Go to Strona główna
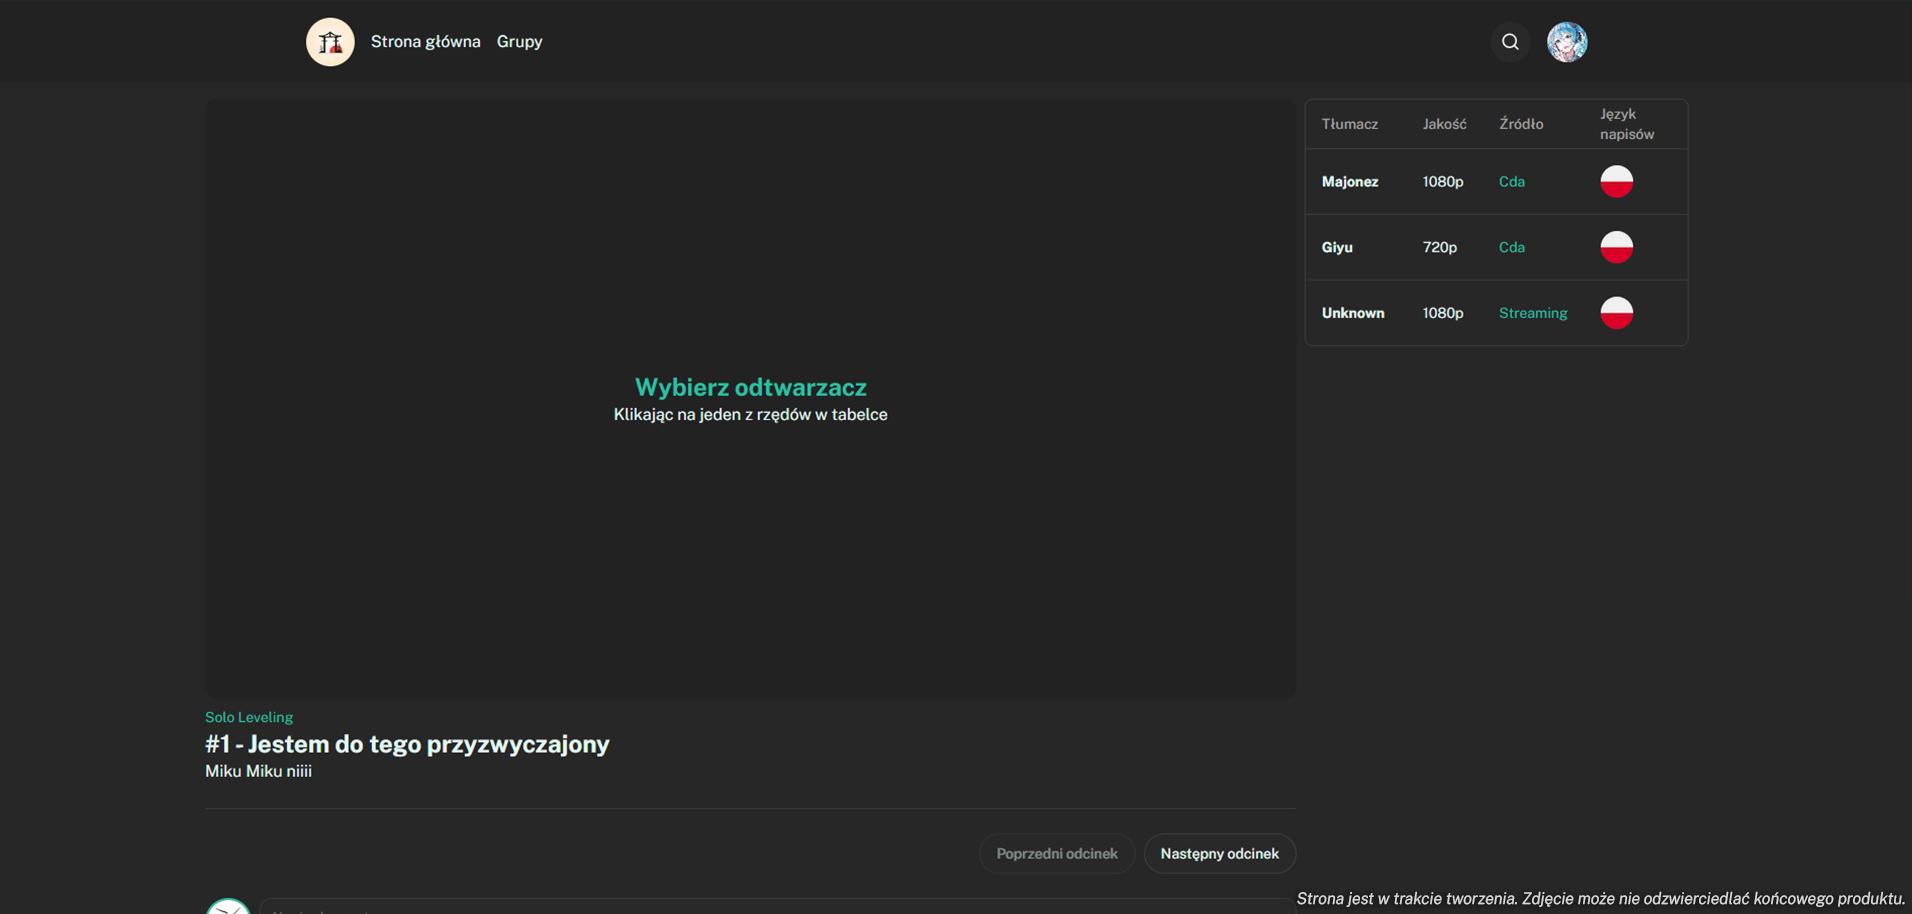1912x914 pixels. click(x=425, y=42)
